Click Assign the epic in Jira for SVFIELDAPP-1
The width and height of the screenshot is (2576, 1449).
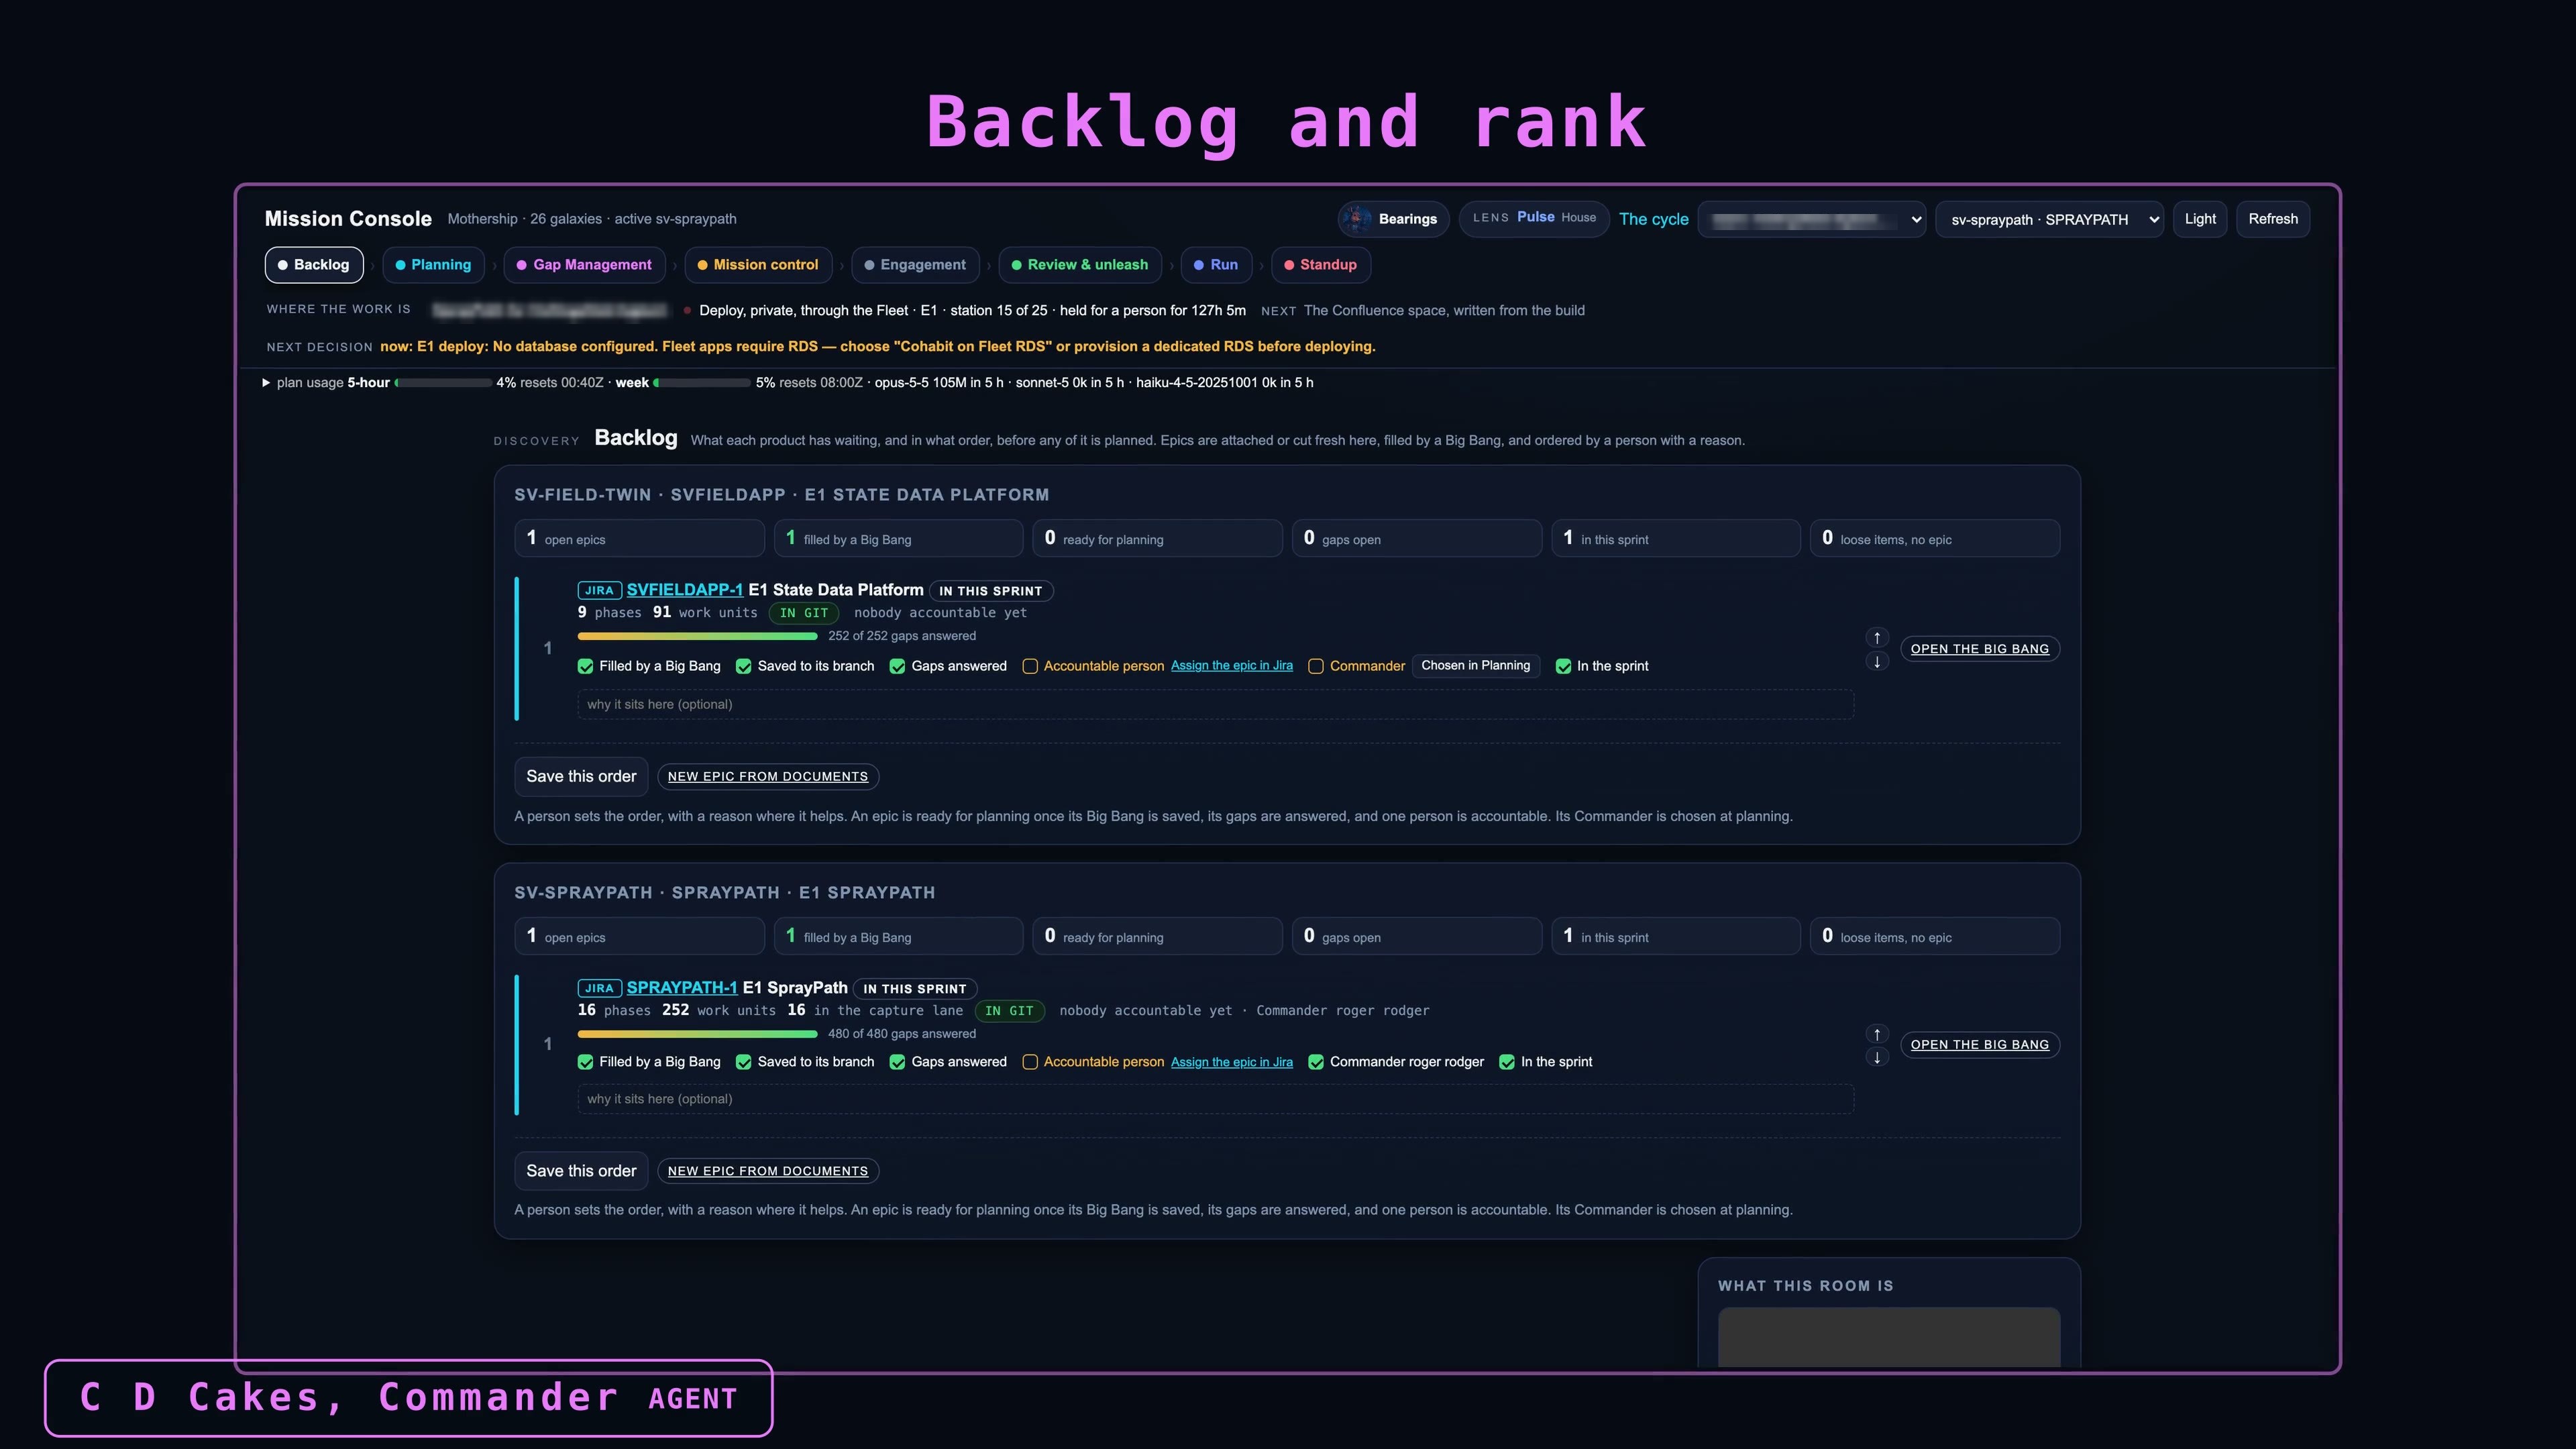pos(1232,666)
